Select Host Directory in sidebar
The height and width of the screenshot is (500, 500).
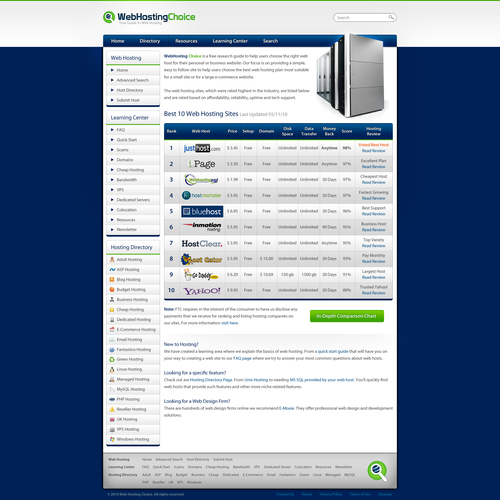click(130, 90)
